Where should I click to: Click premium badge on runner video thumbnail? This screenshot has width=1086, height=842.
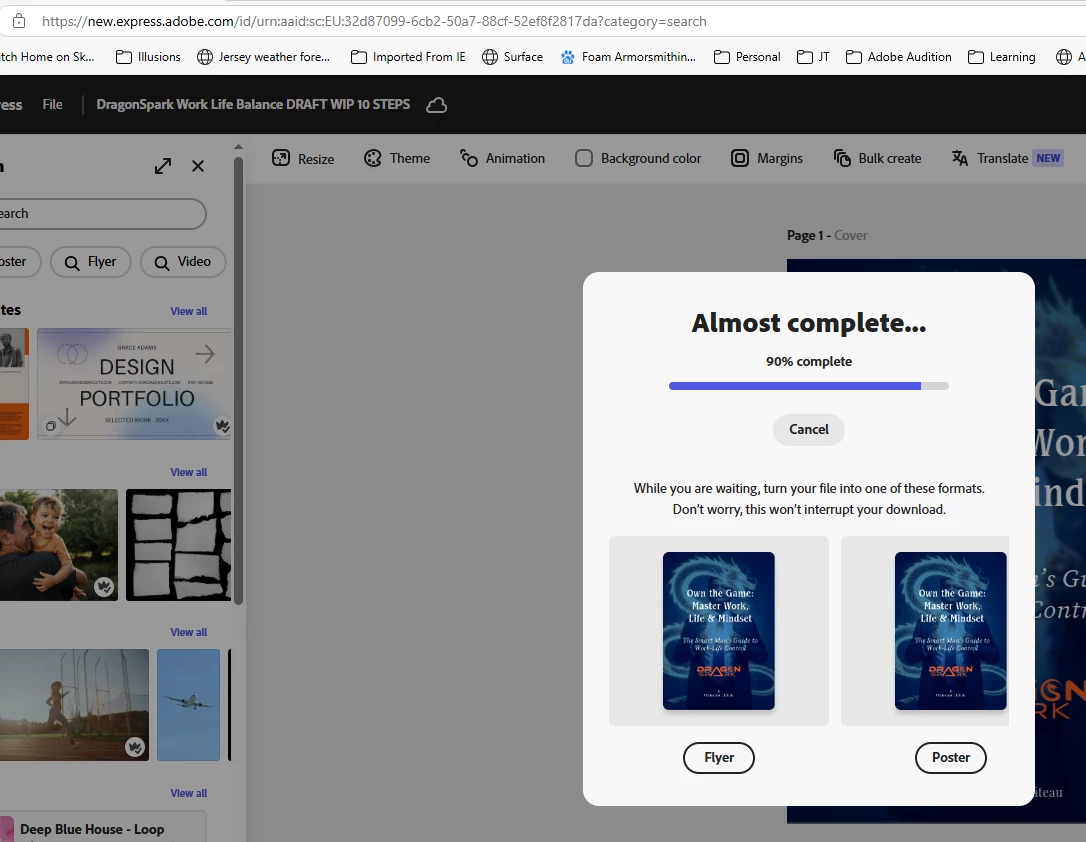[x=135, y=747]
